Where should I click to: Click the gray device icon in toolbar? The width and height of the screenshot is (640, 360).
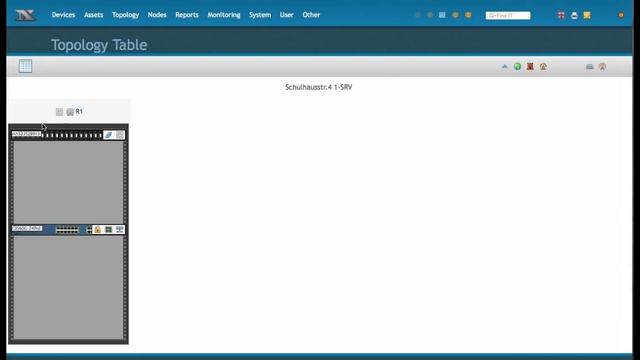[589, 67]
